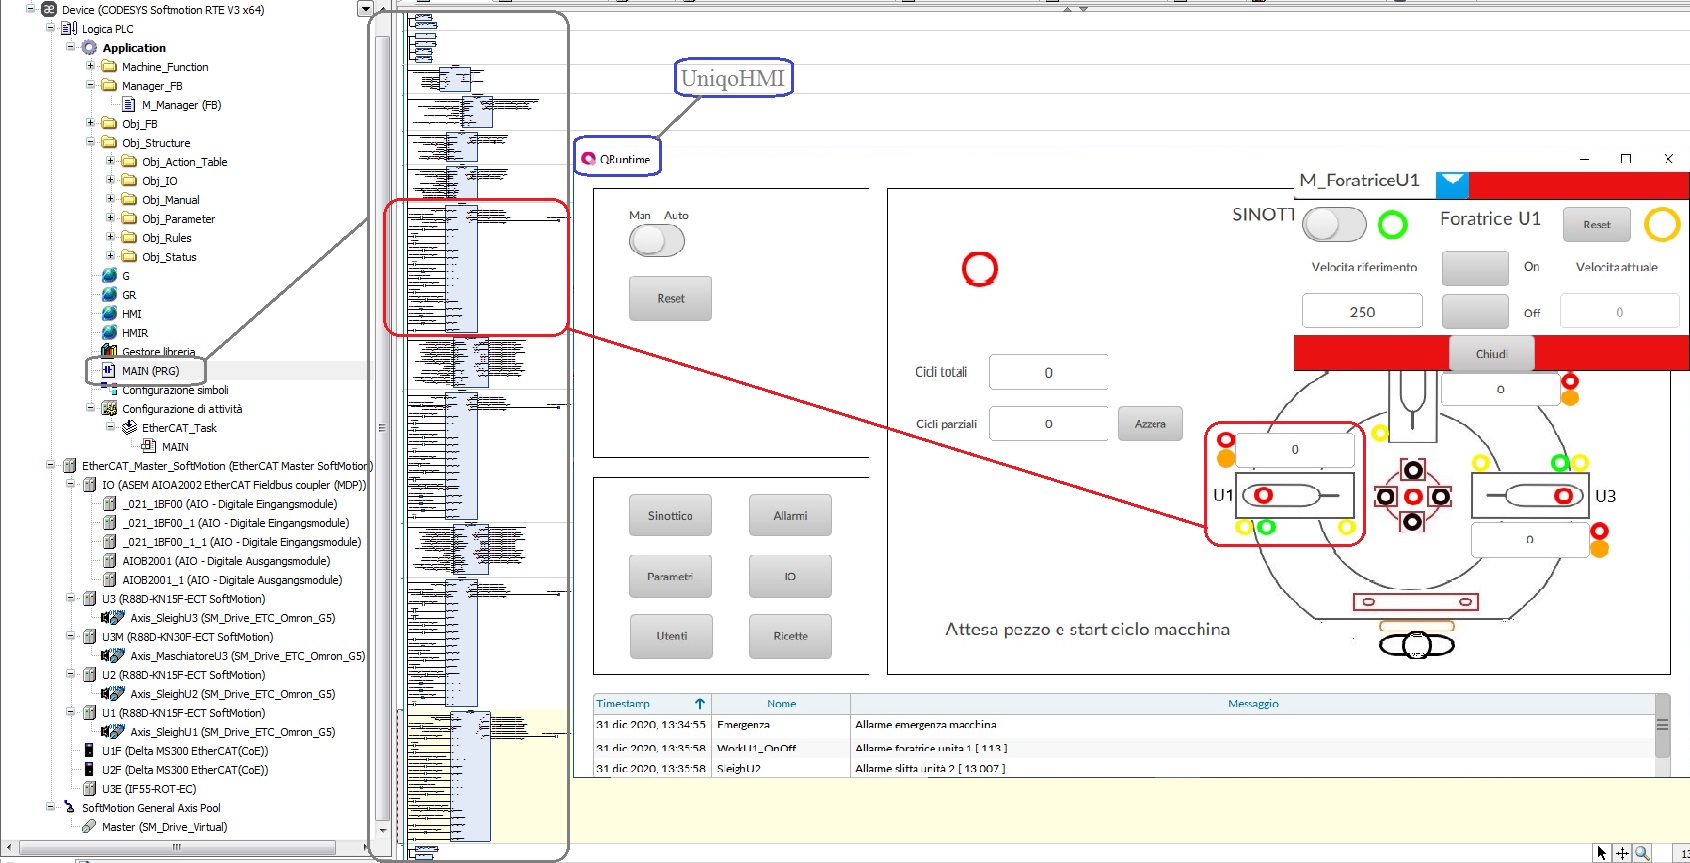Open the blue M_ForatriceU1 dropdown arrow
Image resolution: width=1690 pixels, height=863 pixels.
tap(1452, 183)
